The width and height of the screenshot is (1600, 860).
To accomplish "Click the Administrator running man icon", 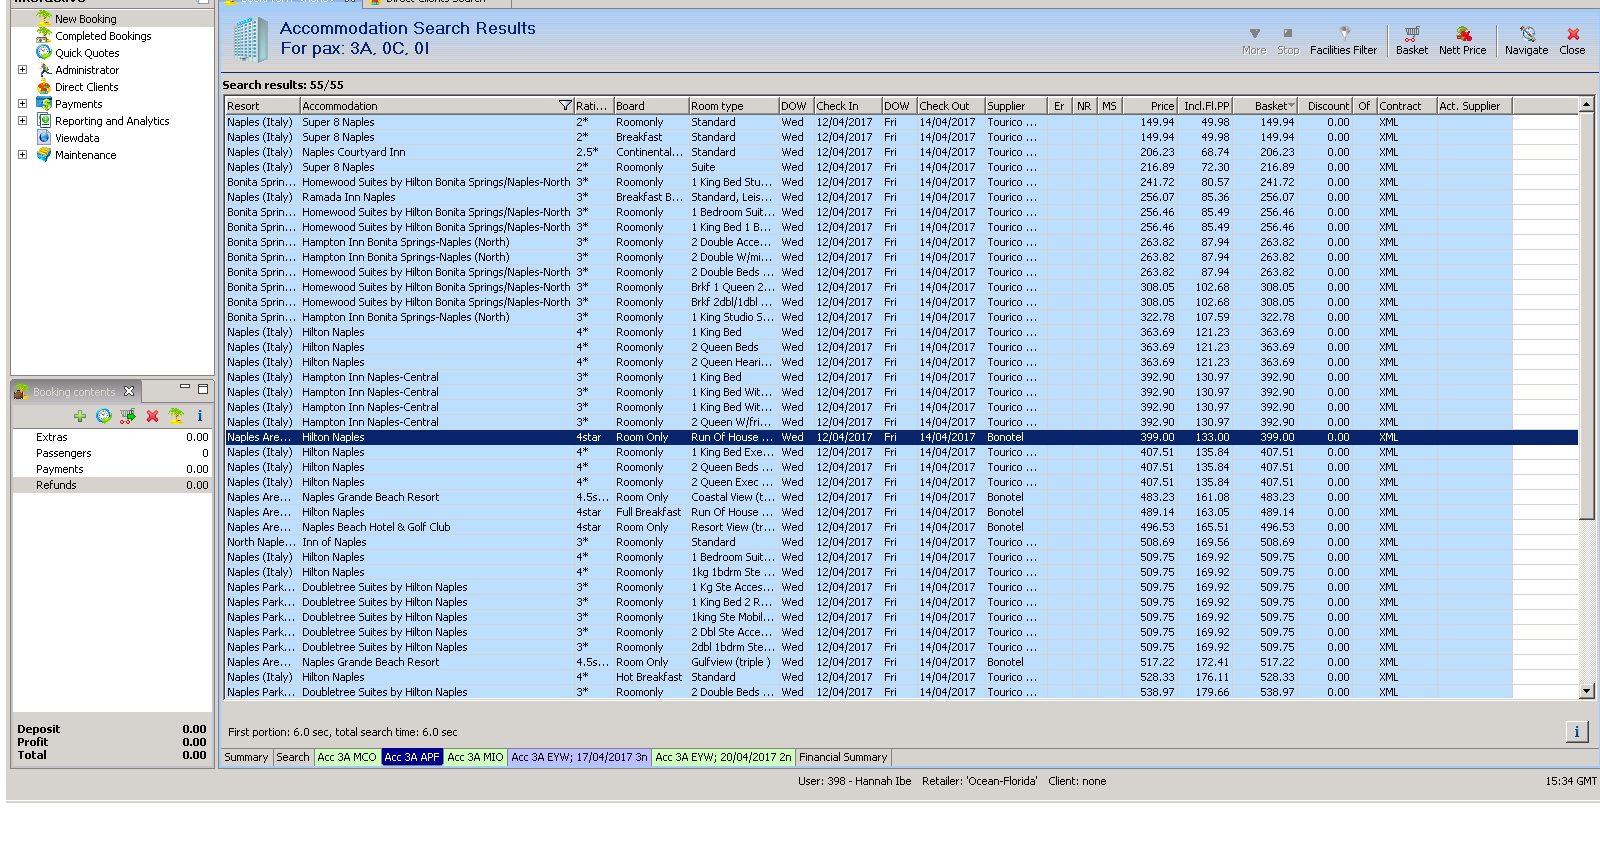I will [44, 69].
